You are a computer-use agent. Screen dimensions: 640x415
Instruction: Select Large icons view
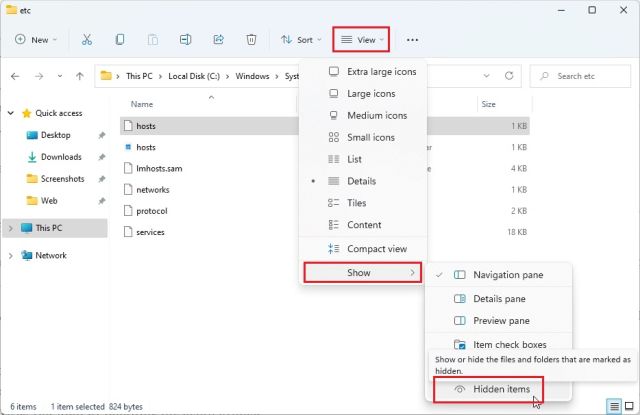363,93
